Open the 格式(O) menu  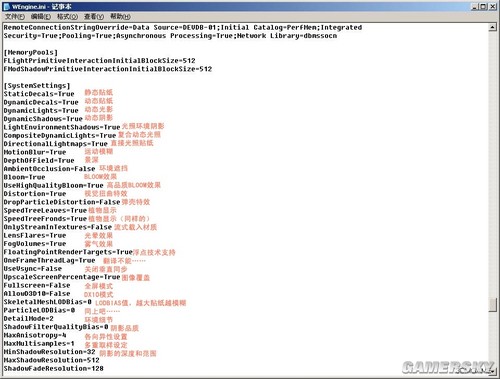67,16
